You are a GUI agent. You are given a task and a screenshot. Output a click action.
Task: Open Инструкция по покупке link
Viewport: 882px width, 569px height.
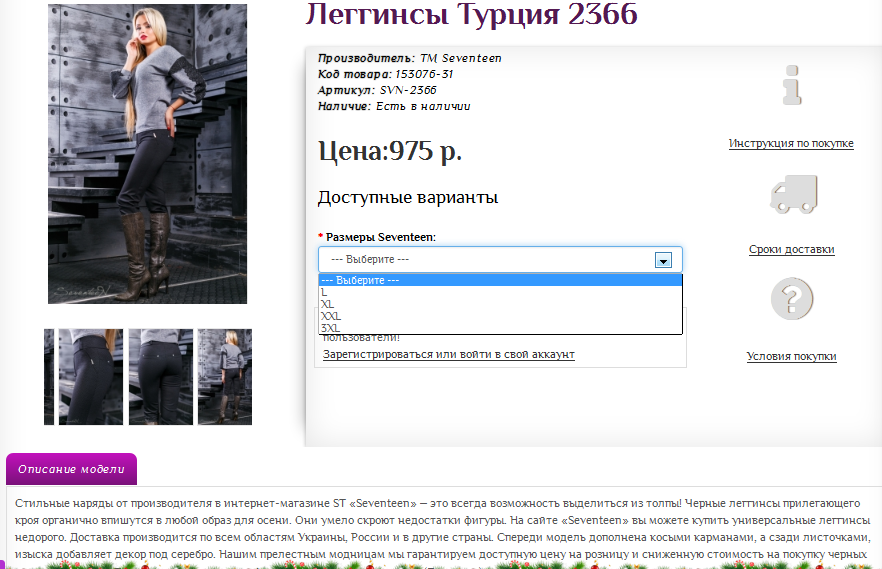(x=791, y=143)
